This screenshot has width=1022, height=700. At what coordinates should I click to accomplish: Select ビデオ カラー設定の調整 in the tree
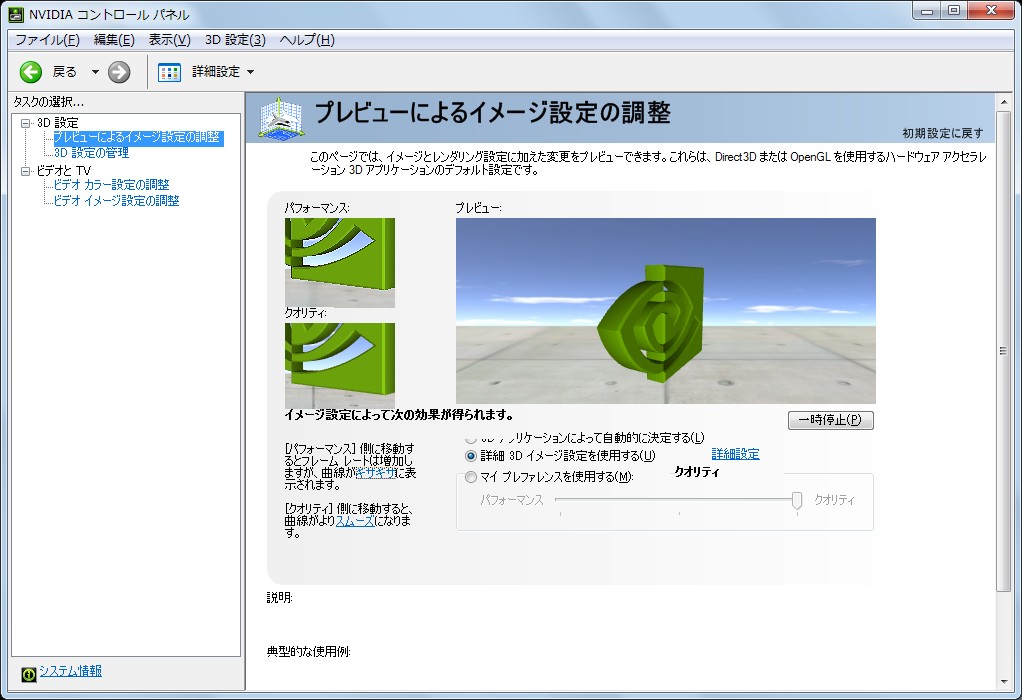[x=111, y=185]
